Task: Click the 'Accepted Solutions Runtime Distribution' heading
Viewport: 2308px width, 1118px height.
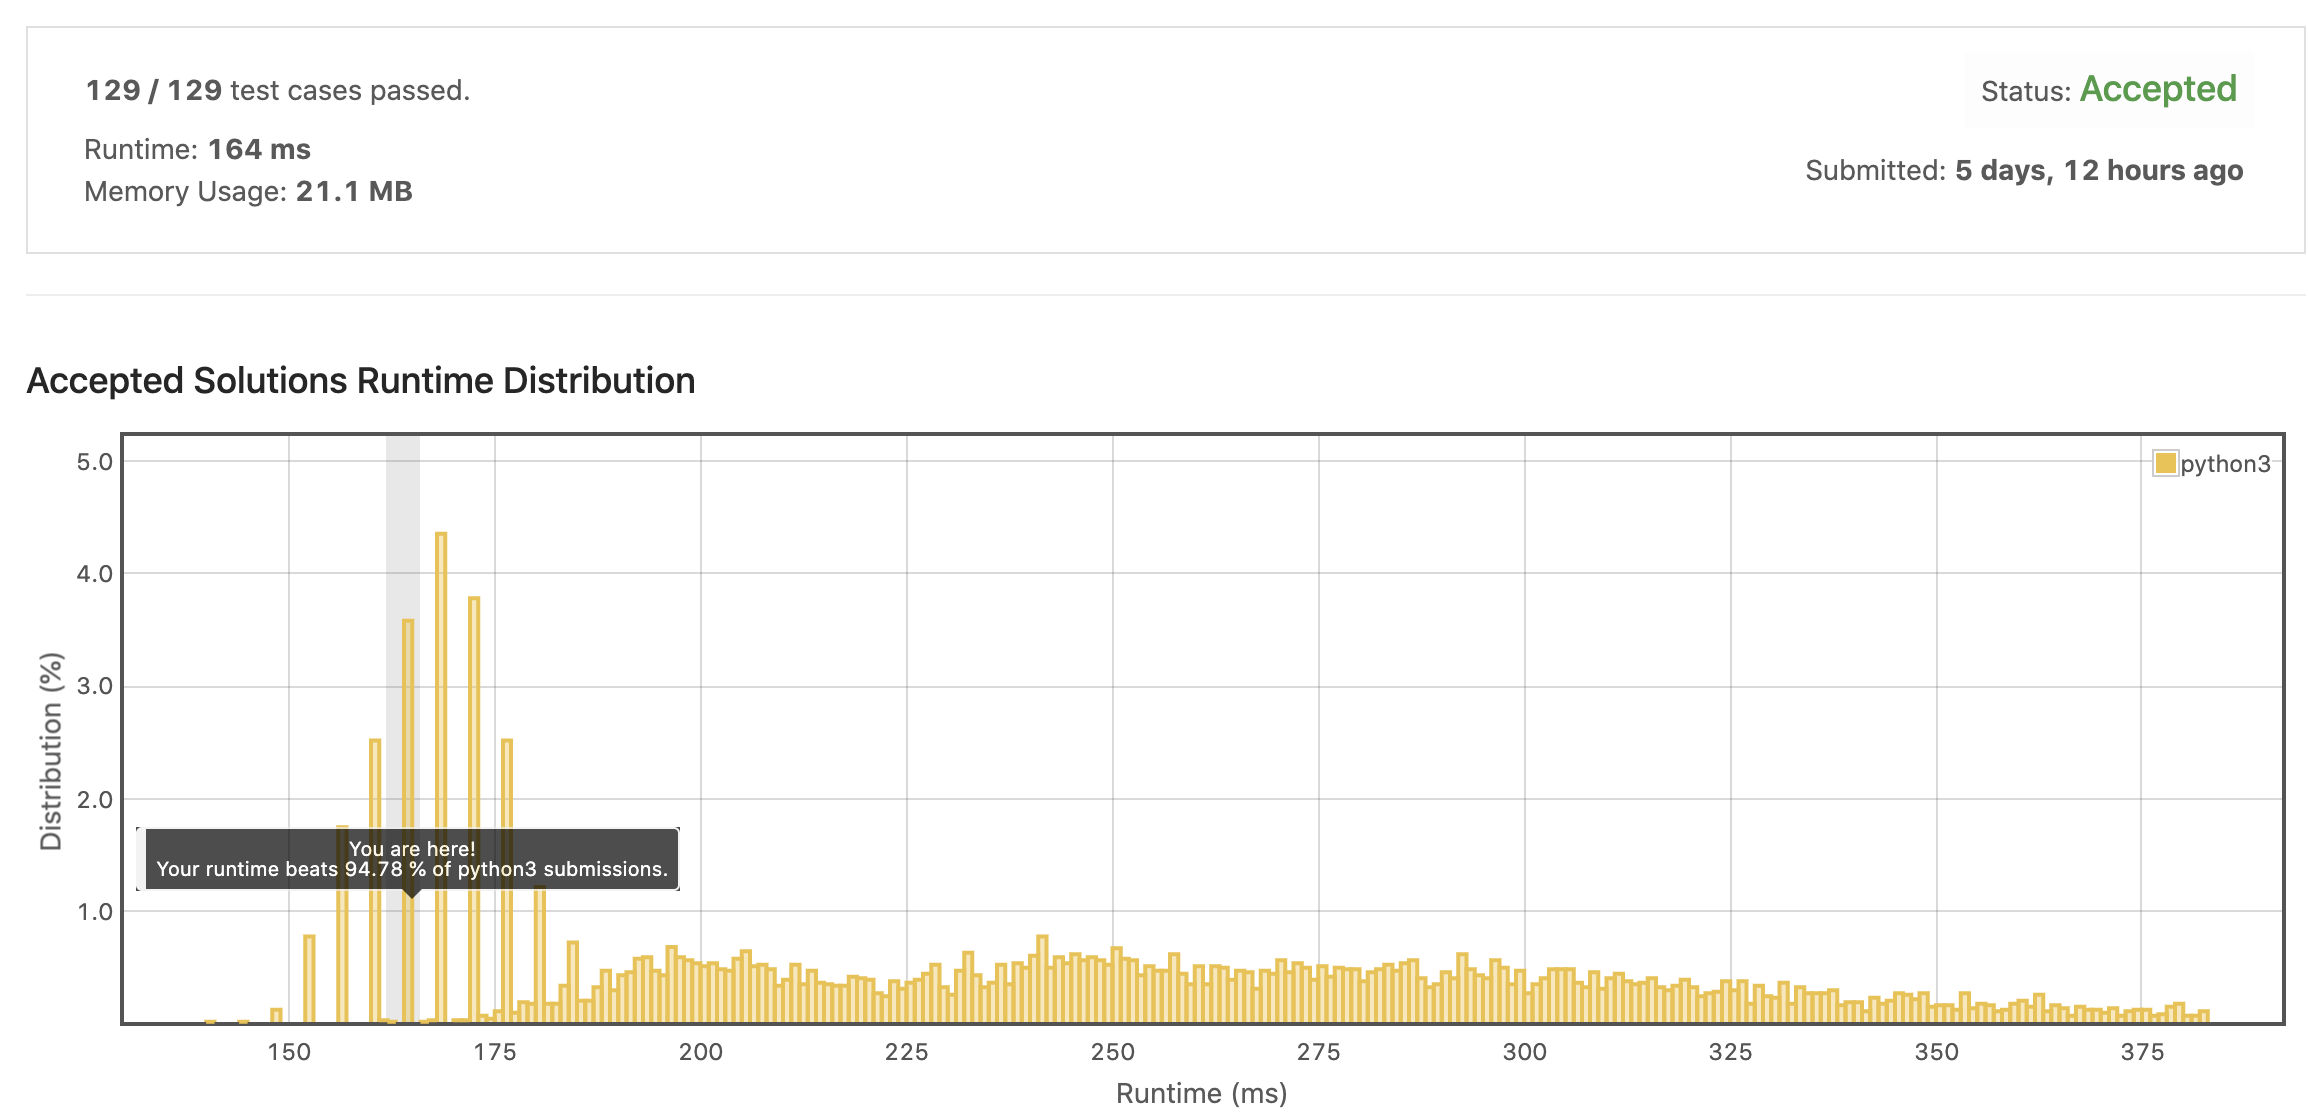Action: 360,381
